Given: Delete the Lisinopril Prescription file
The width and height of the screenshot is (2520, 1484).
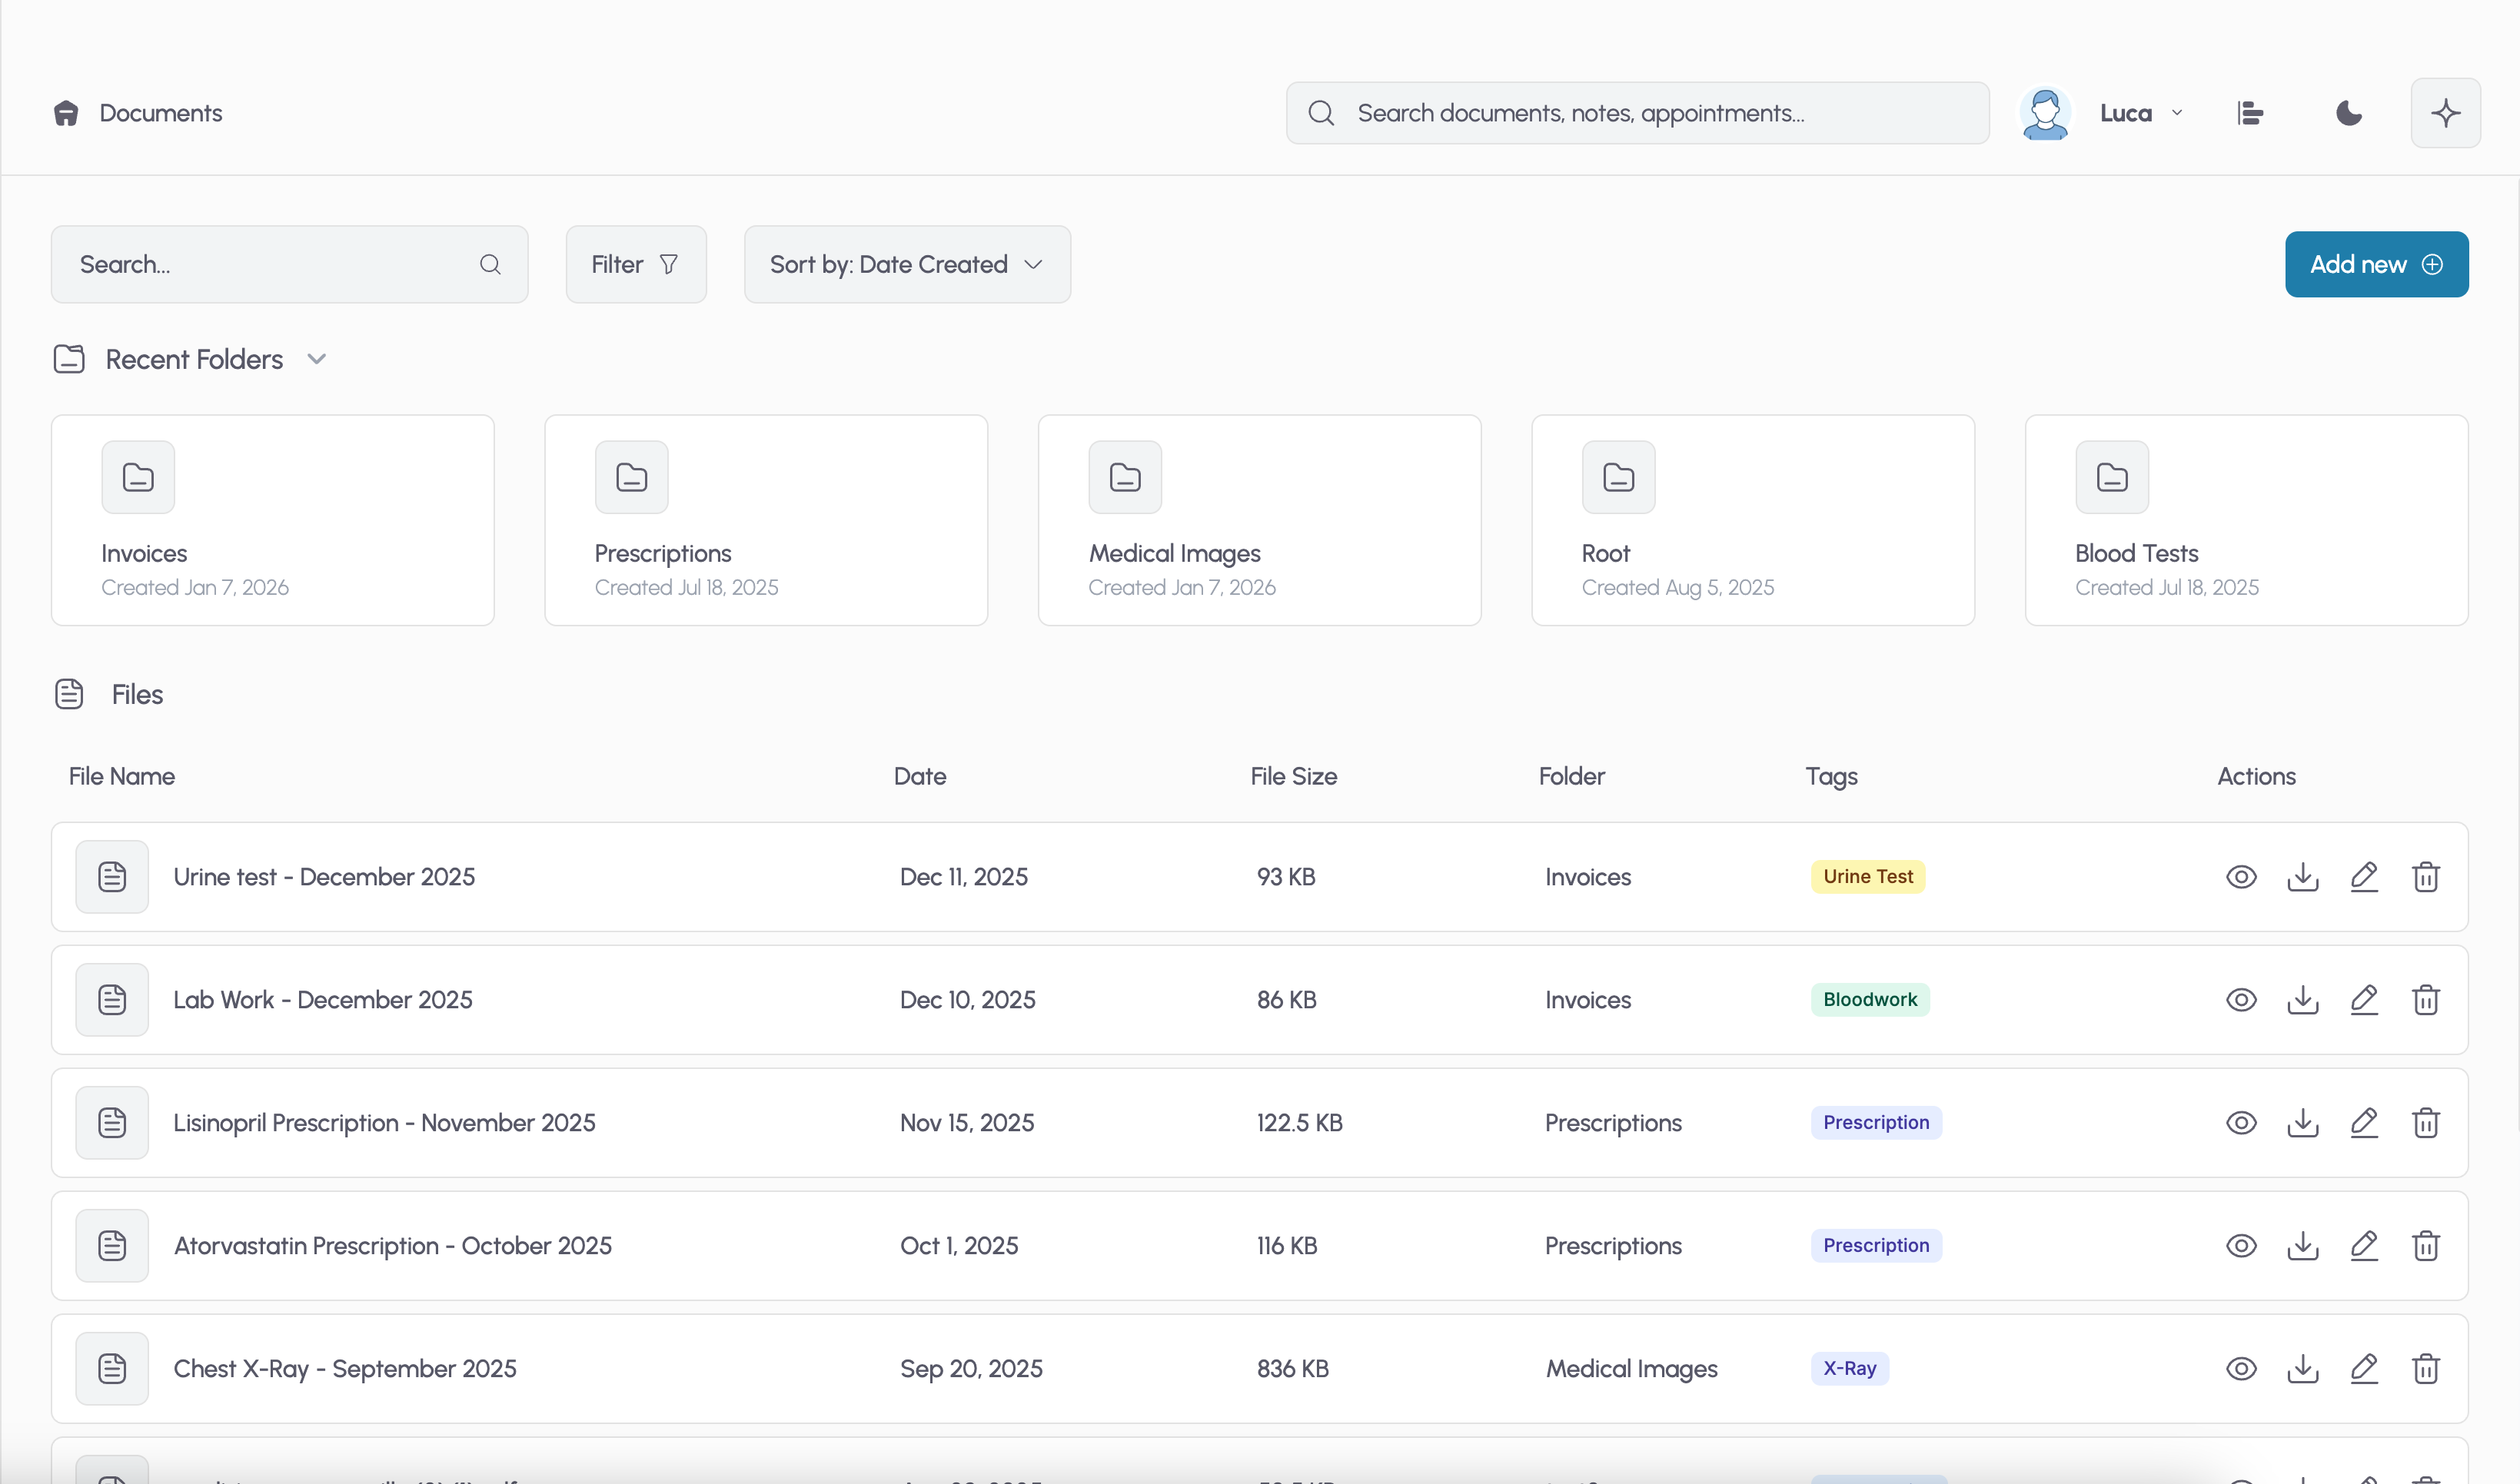Looking at the screenshot, I should click(x=2426, y=1123).
